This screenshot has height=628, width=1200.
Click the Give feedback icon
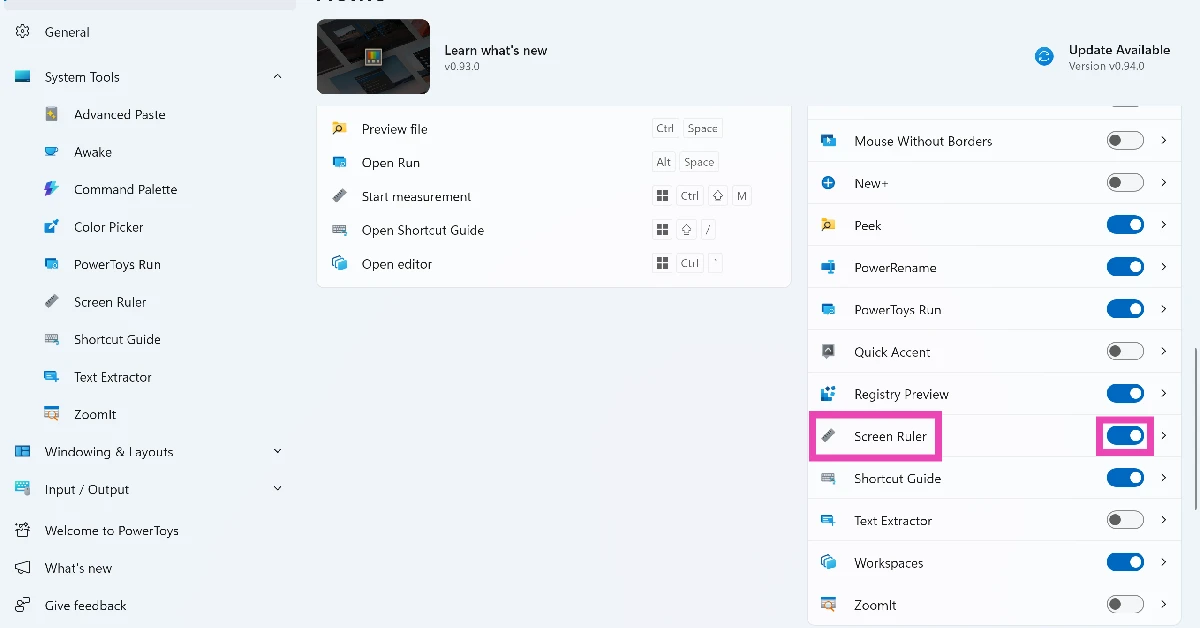[23, 605]
